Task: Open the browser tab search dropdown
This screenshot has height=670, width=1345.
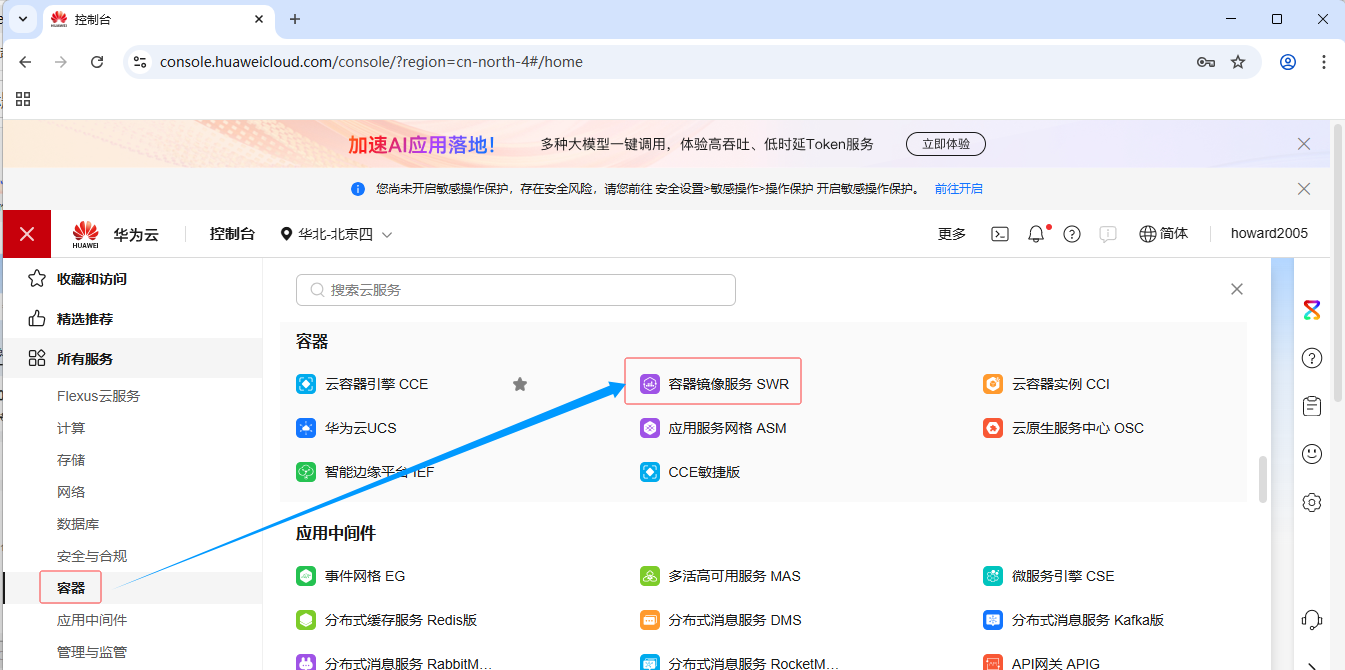Action: (23, 19)
